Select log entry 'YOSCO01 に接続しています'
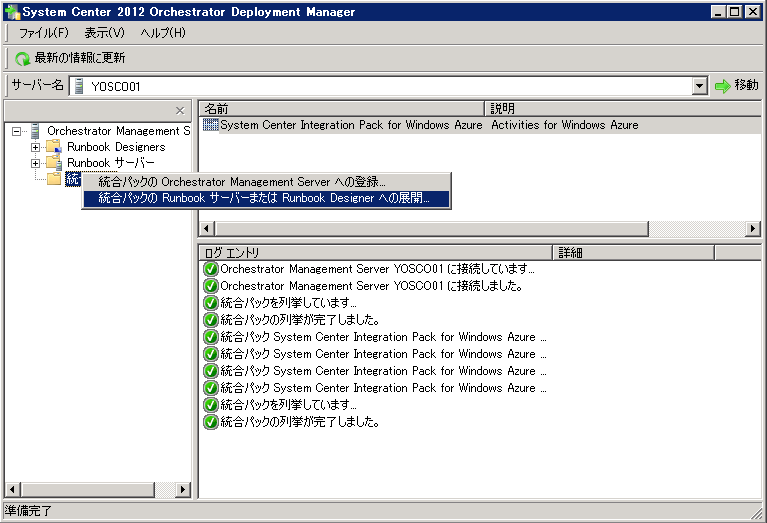The height and width of the screenshot is (523, 767). [x=377, y=269]
